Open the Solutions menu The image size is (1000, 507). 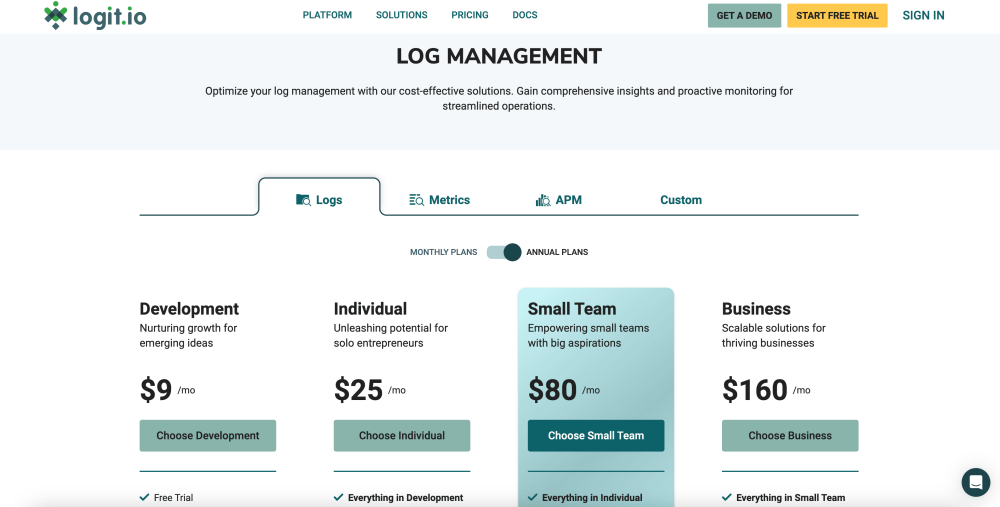point(402,15)
